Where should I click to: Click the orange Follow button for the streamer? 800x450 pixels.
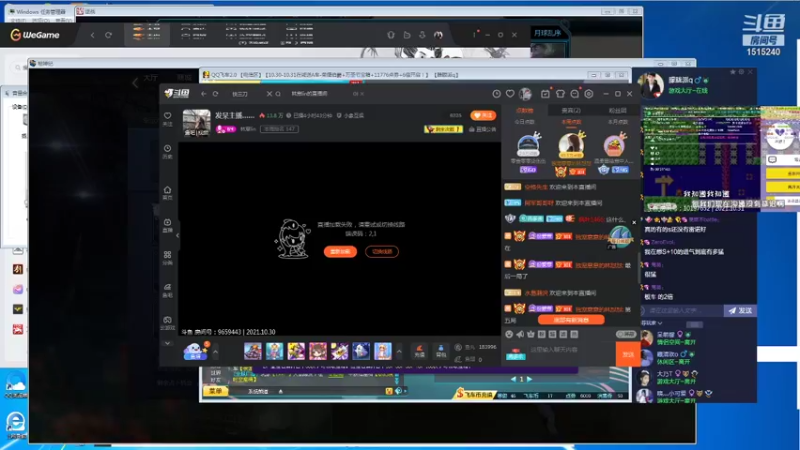click(483, 116)
